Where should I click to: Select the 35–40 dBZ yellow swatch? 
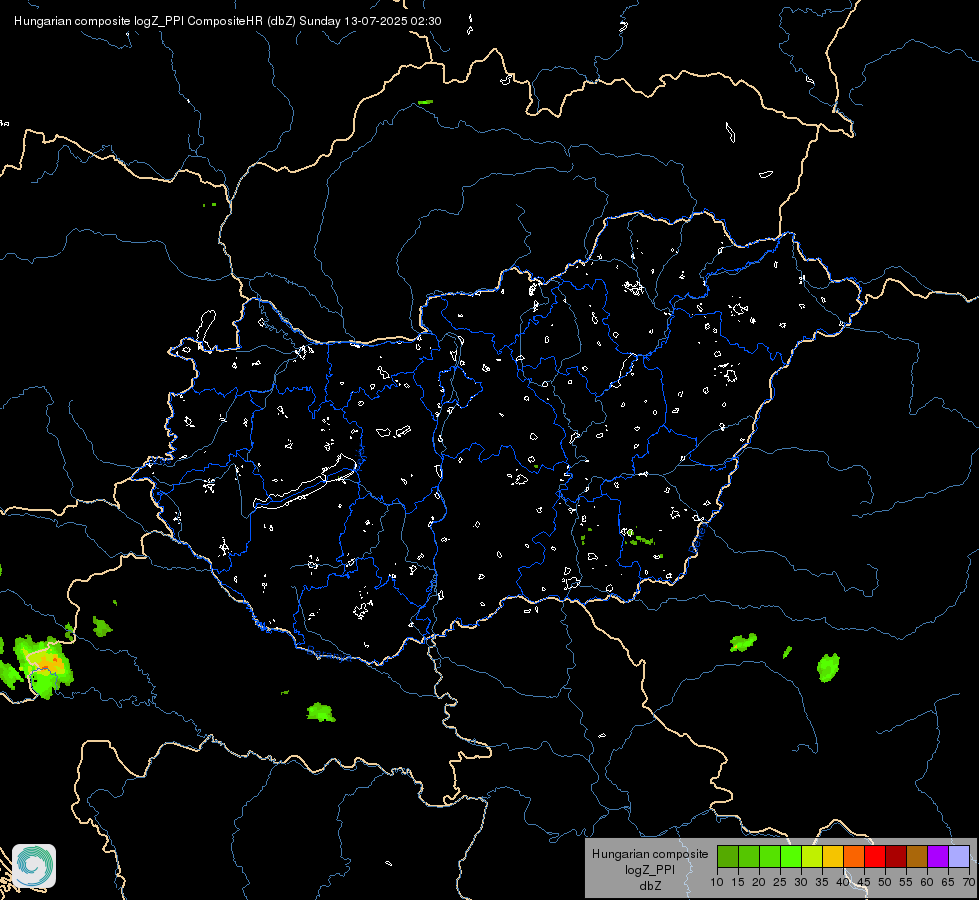tap(833, 856)
